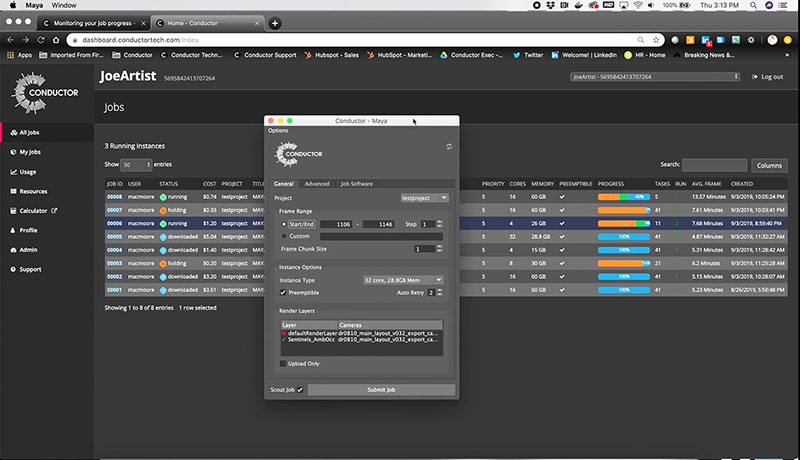
Task: Open the Project dropdown showing testproject
Action: (x=425, y=198)
